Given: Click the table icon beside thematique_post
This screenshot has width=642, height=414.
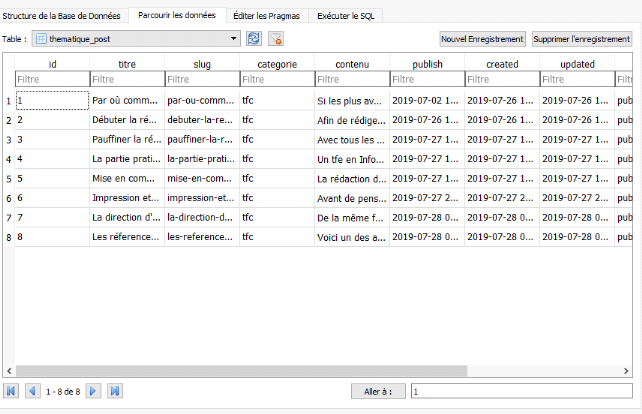Looking at the screenshot, I should (41, 39).
